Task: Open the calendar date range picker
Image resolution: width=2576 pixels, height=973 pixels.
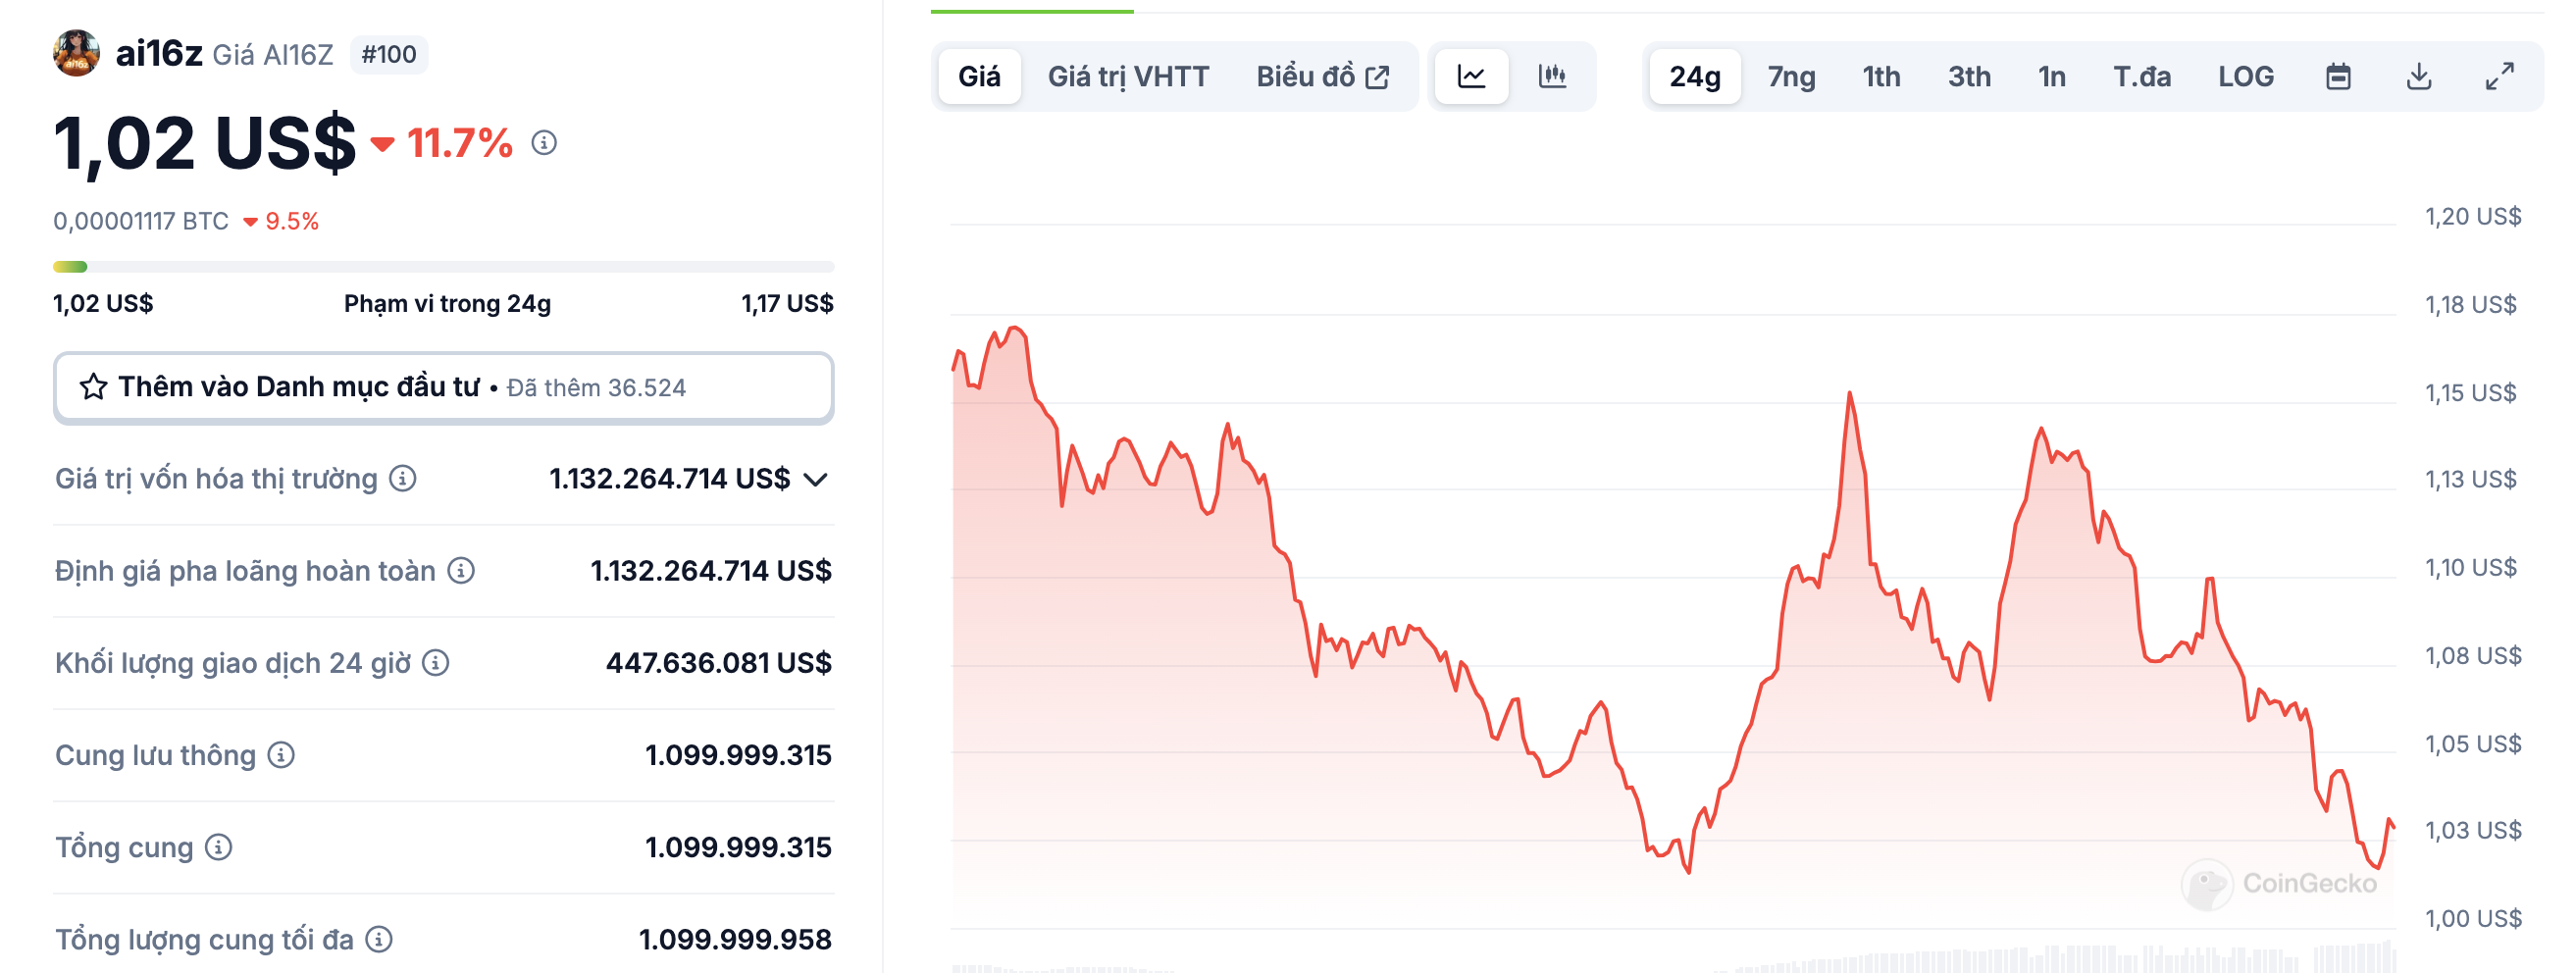Action: 2338,76
